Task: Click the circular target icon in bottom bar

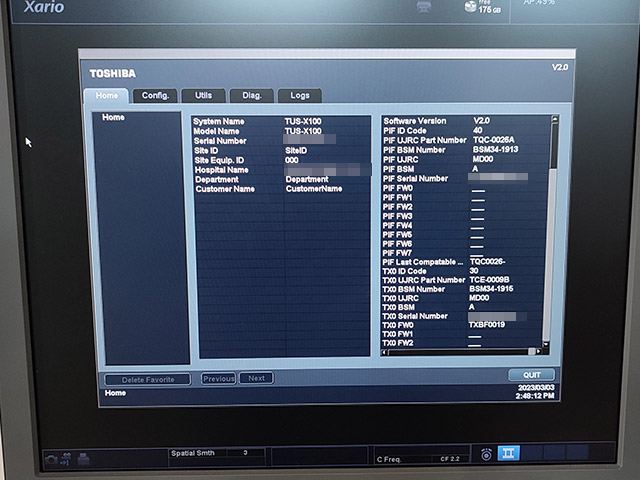Action: 486,454
